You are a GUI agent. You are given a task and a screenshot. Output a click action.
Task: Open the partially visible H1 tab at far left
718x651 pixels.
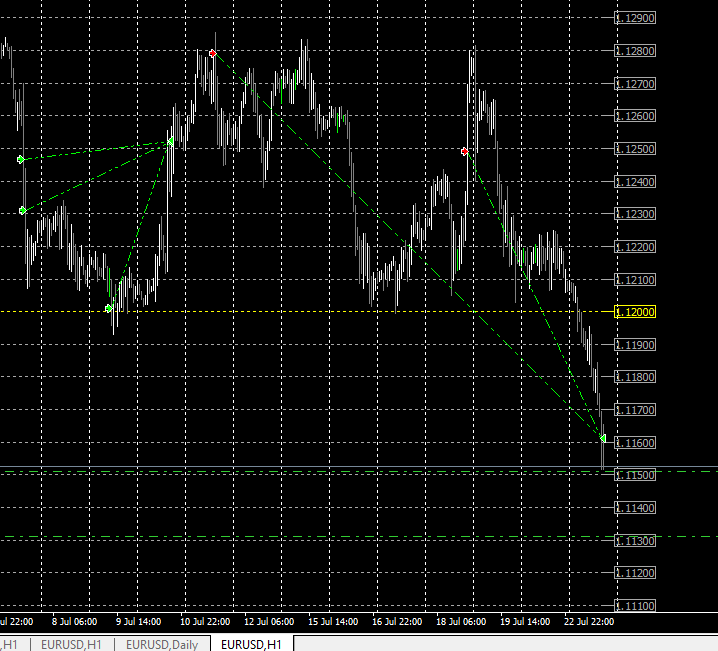10,644
